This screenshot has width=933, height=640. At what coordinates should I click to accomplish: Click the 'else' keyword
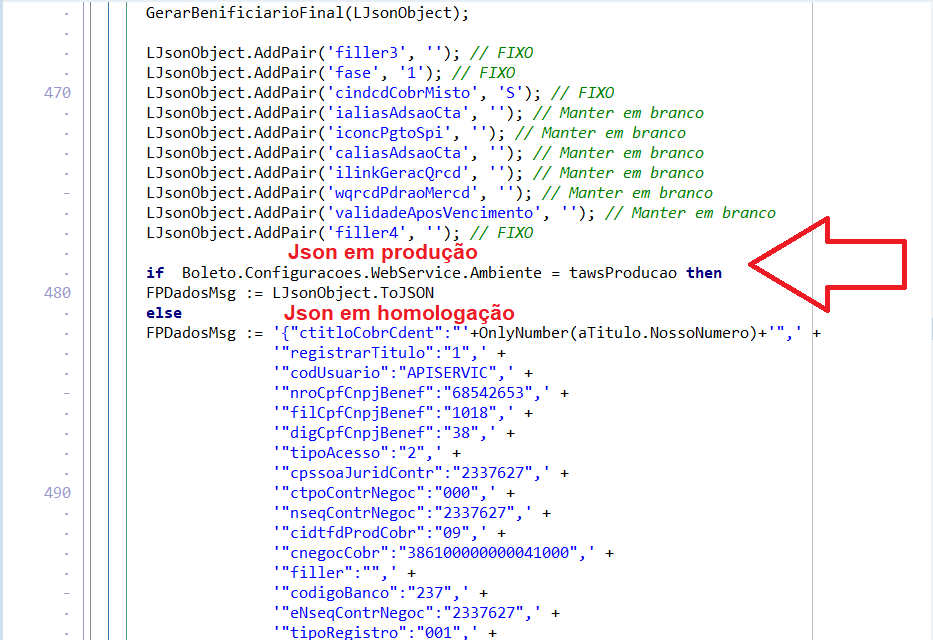(x=164, y=313)
